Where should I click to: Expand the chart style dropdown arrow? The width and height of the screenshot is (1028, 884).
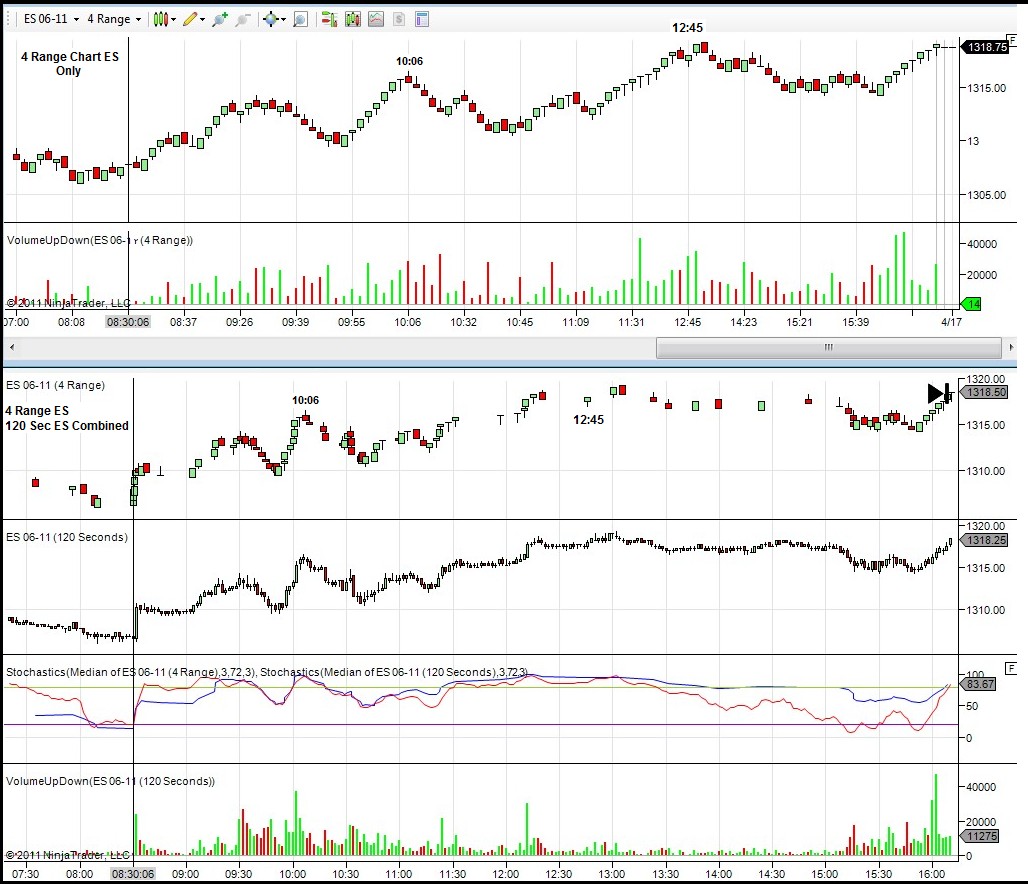(x=174, y=20)
